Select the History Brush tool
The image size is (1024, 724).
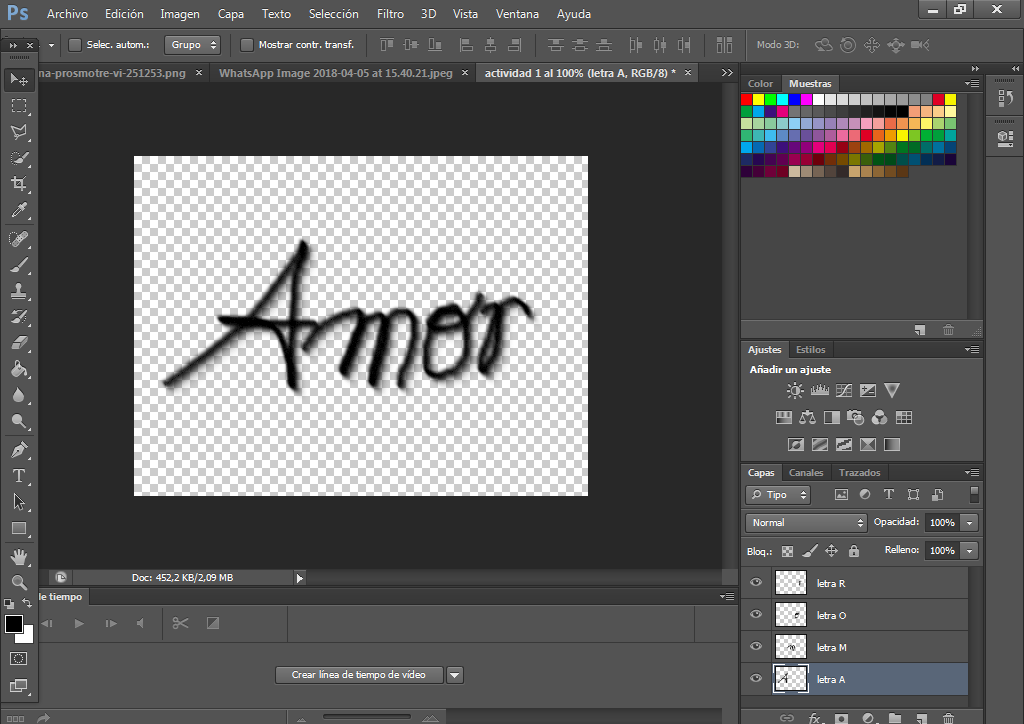pos(19,317)
